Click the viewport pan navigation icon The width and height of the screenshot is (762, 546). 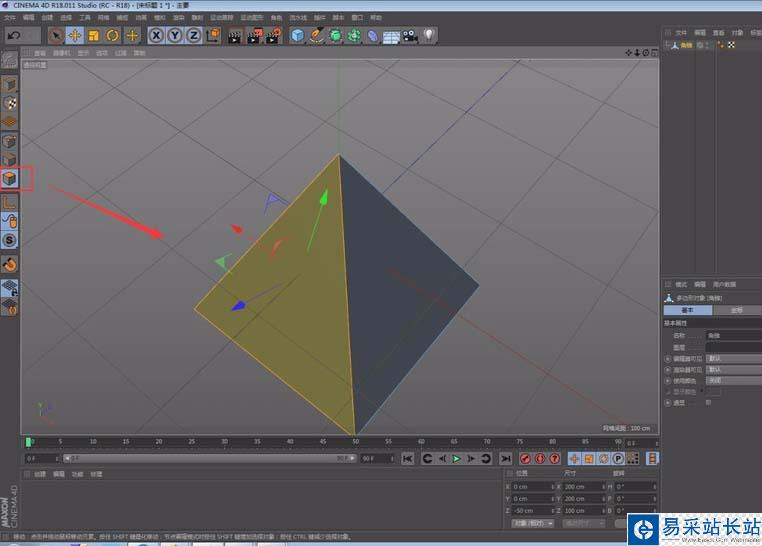[628, 52]
